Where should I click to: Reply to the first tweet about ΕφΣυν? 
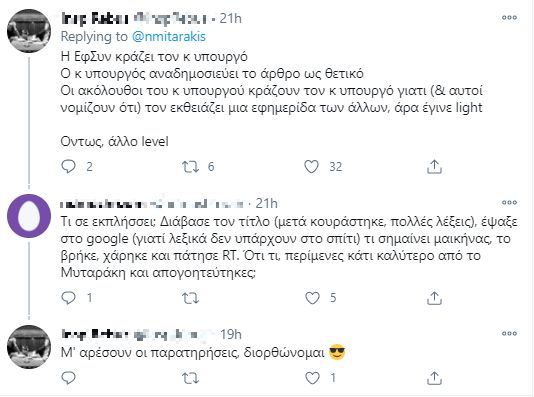[x=68, y=166]
